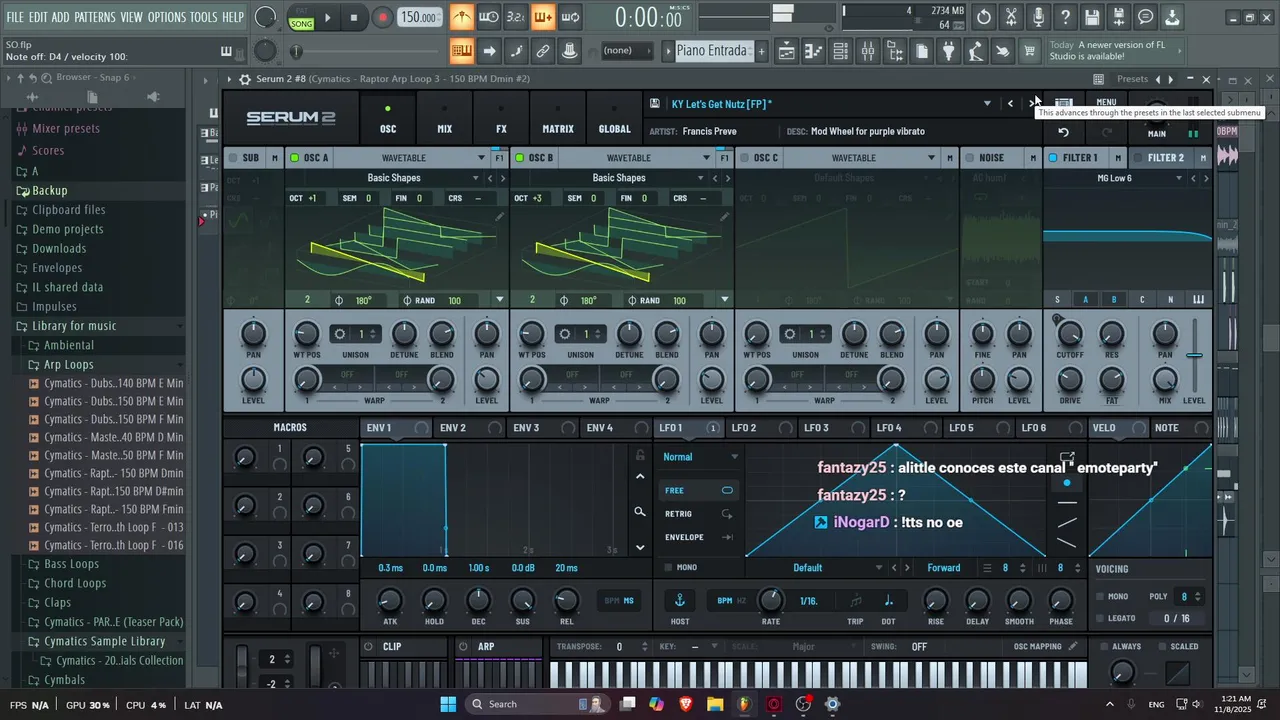Toggle OSC A on/off switch

(294, 158)
